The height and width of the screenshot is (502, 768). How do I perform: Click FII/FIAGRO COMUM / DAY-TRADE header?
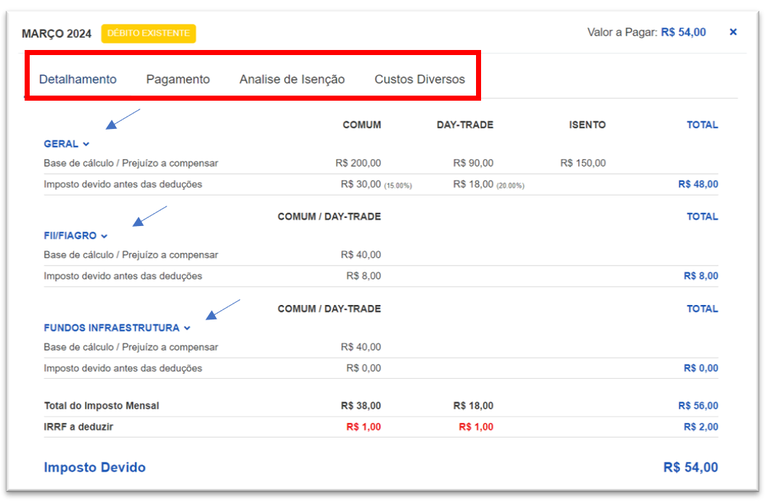click(x=329, y=216)
